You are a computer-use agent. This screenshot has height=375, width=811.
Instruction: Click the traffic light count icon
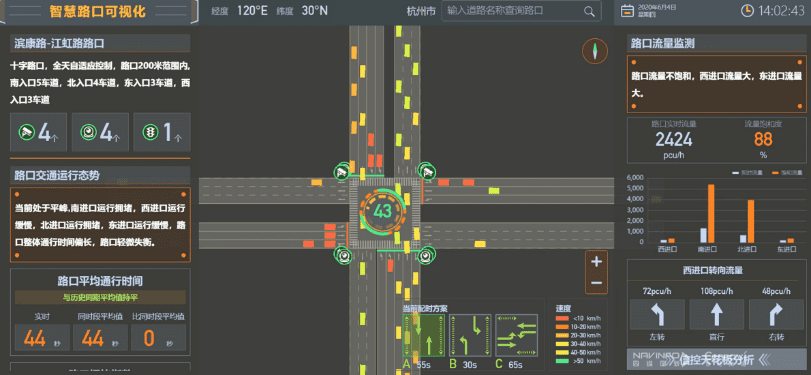tap(151, 133)
